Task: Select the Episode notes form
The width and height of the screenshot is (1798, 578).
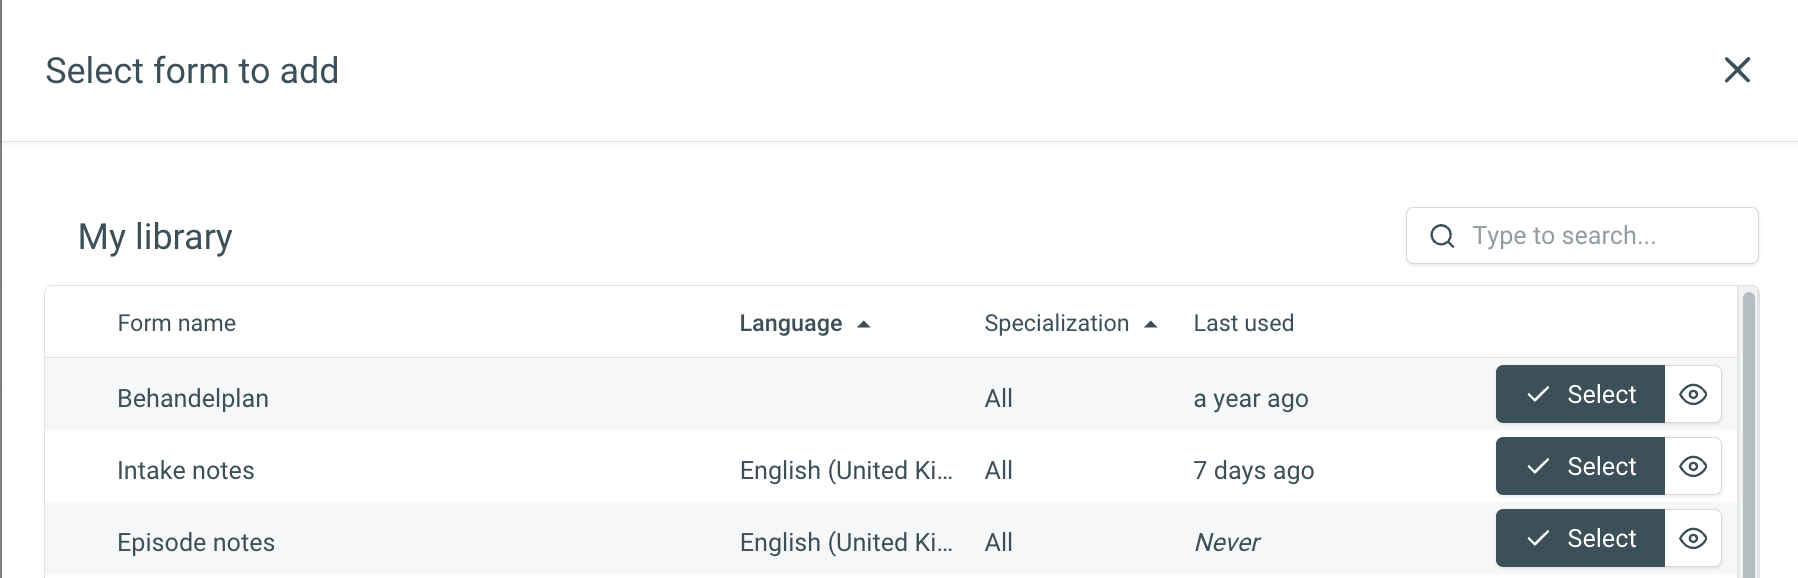Action: (1580, 538)
